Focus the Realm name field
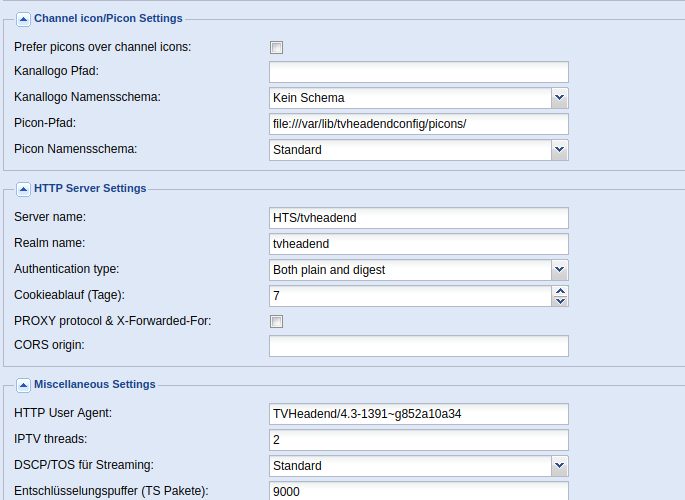Viewport: 685px width, 500px height. tap(419, 244)
